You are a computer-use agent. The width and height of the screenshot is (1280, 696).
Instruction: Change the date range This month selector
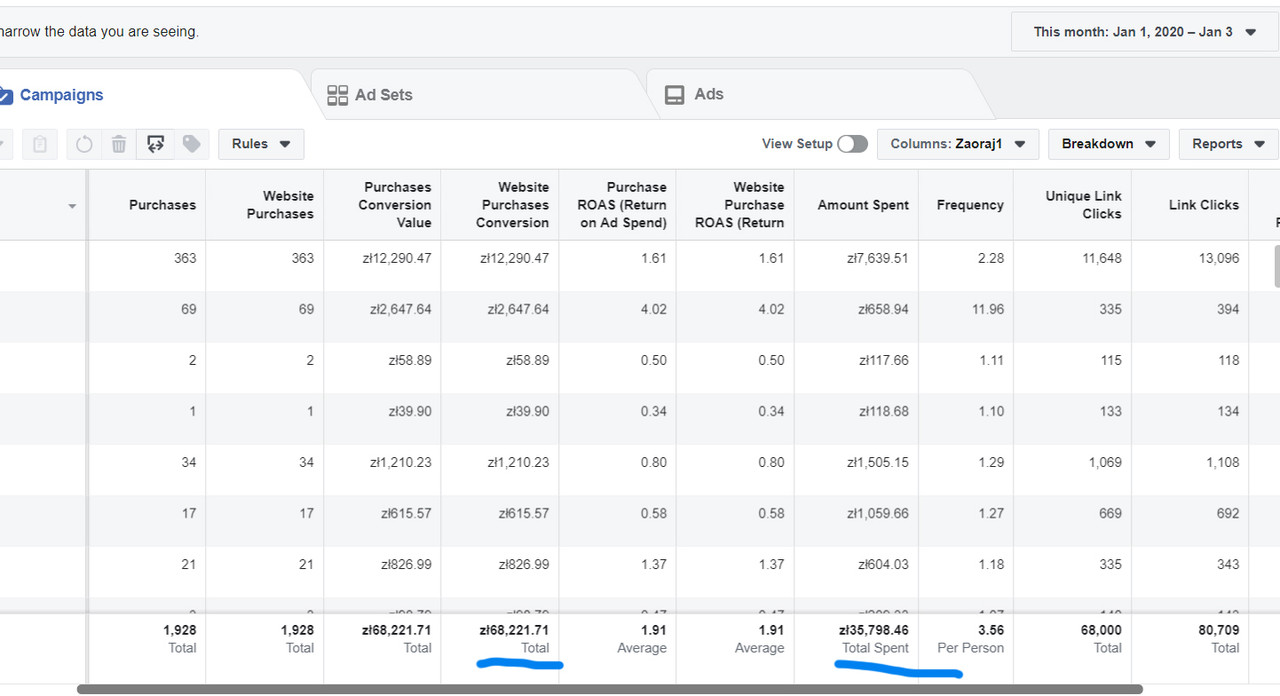pos(1144,32)
